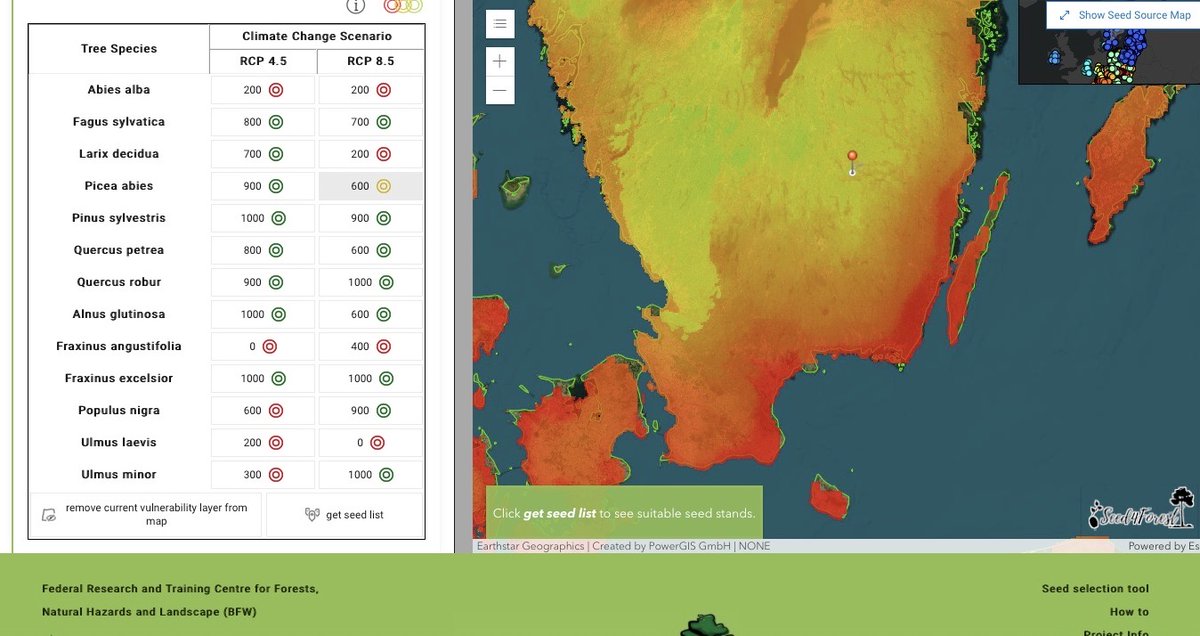Click the RCP 8.5 column header

coord(371,61)
